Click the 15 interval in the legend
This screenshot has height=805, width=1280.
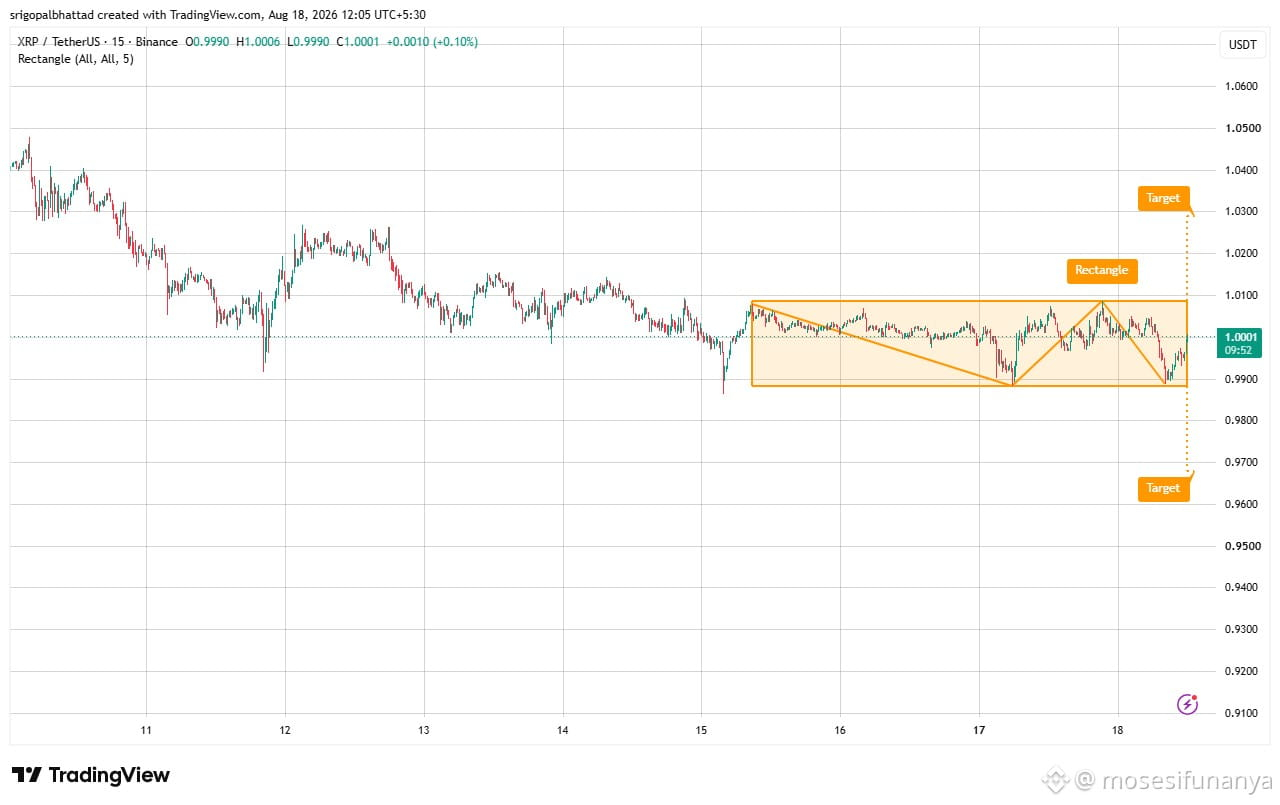point(118,42)
